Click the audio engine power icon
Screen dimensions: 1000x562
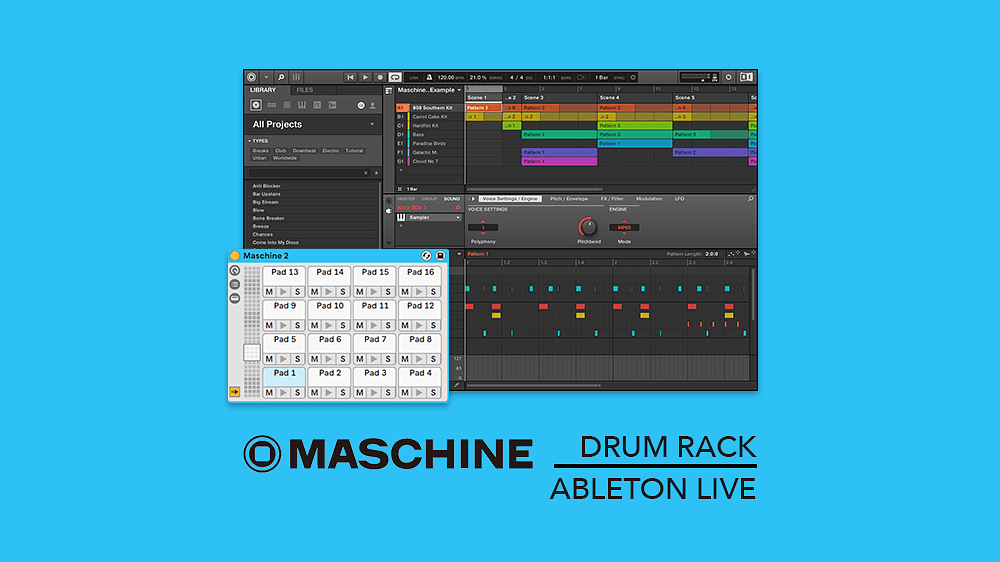728,77
